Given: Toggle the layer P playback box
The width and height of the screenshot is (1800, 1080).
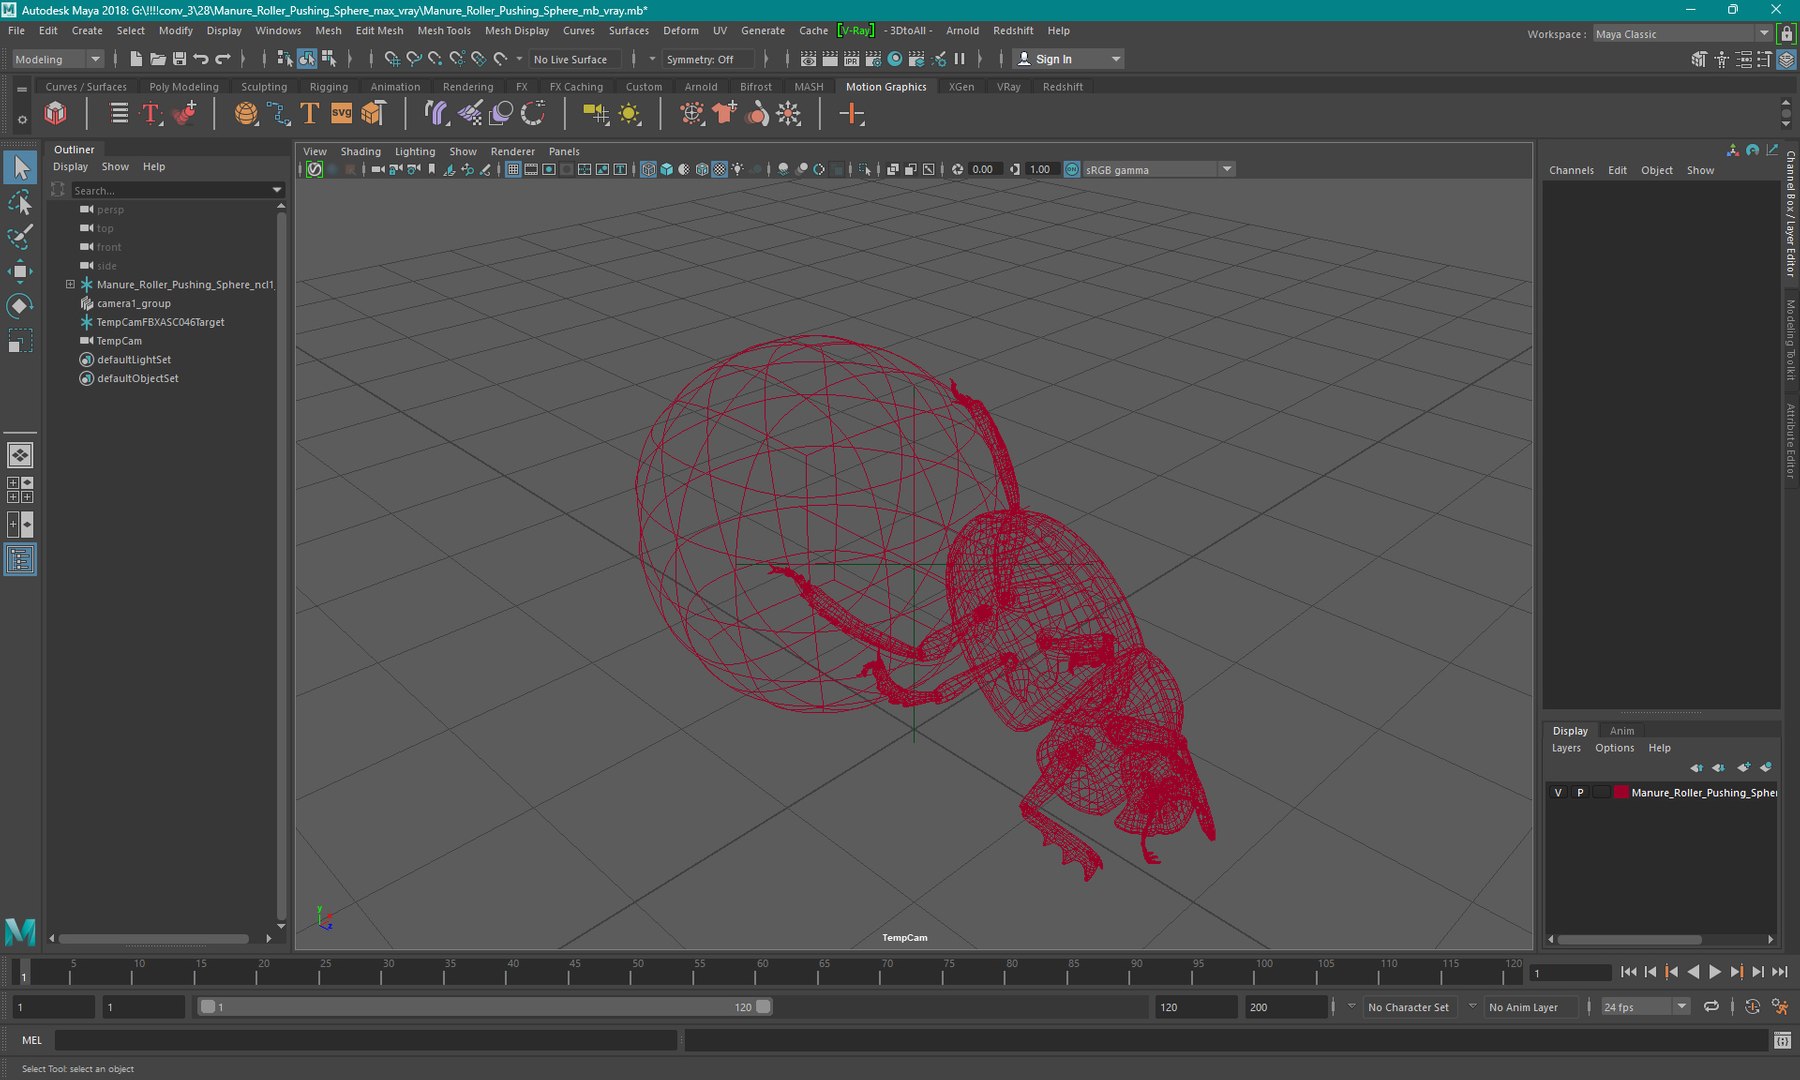Looking at the screenshot, I should click(1580, 792).
